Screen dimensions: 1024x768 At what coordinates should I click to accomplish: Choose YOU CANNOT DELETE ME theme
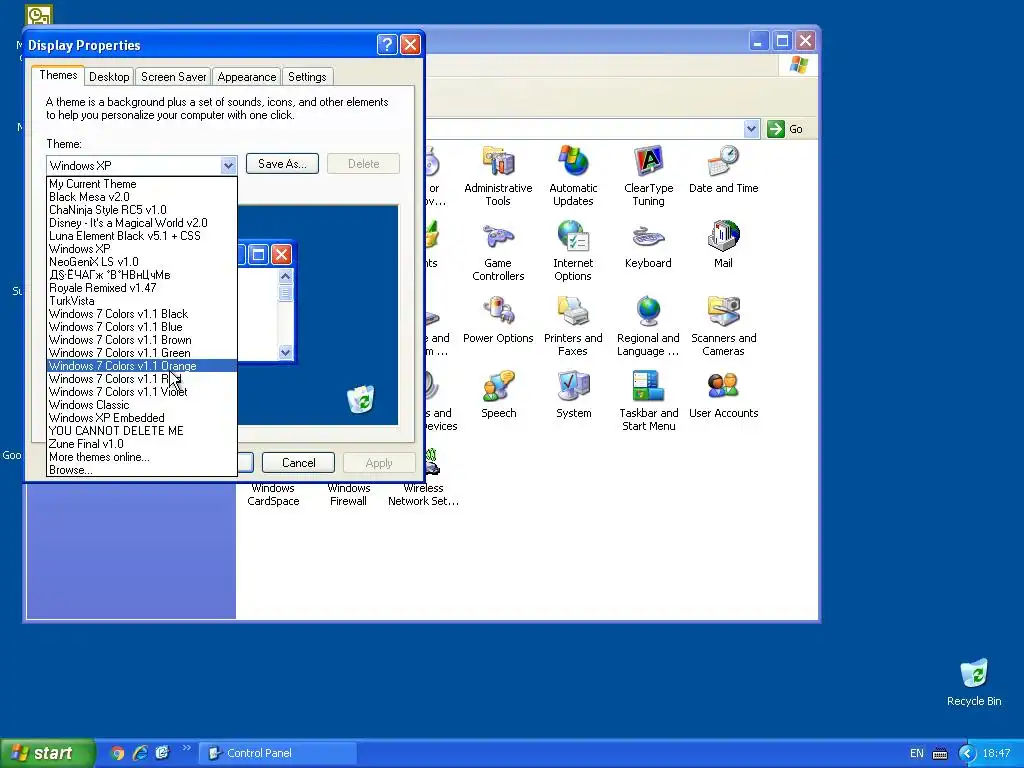coord(142,431)
